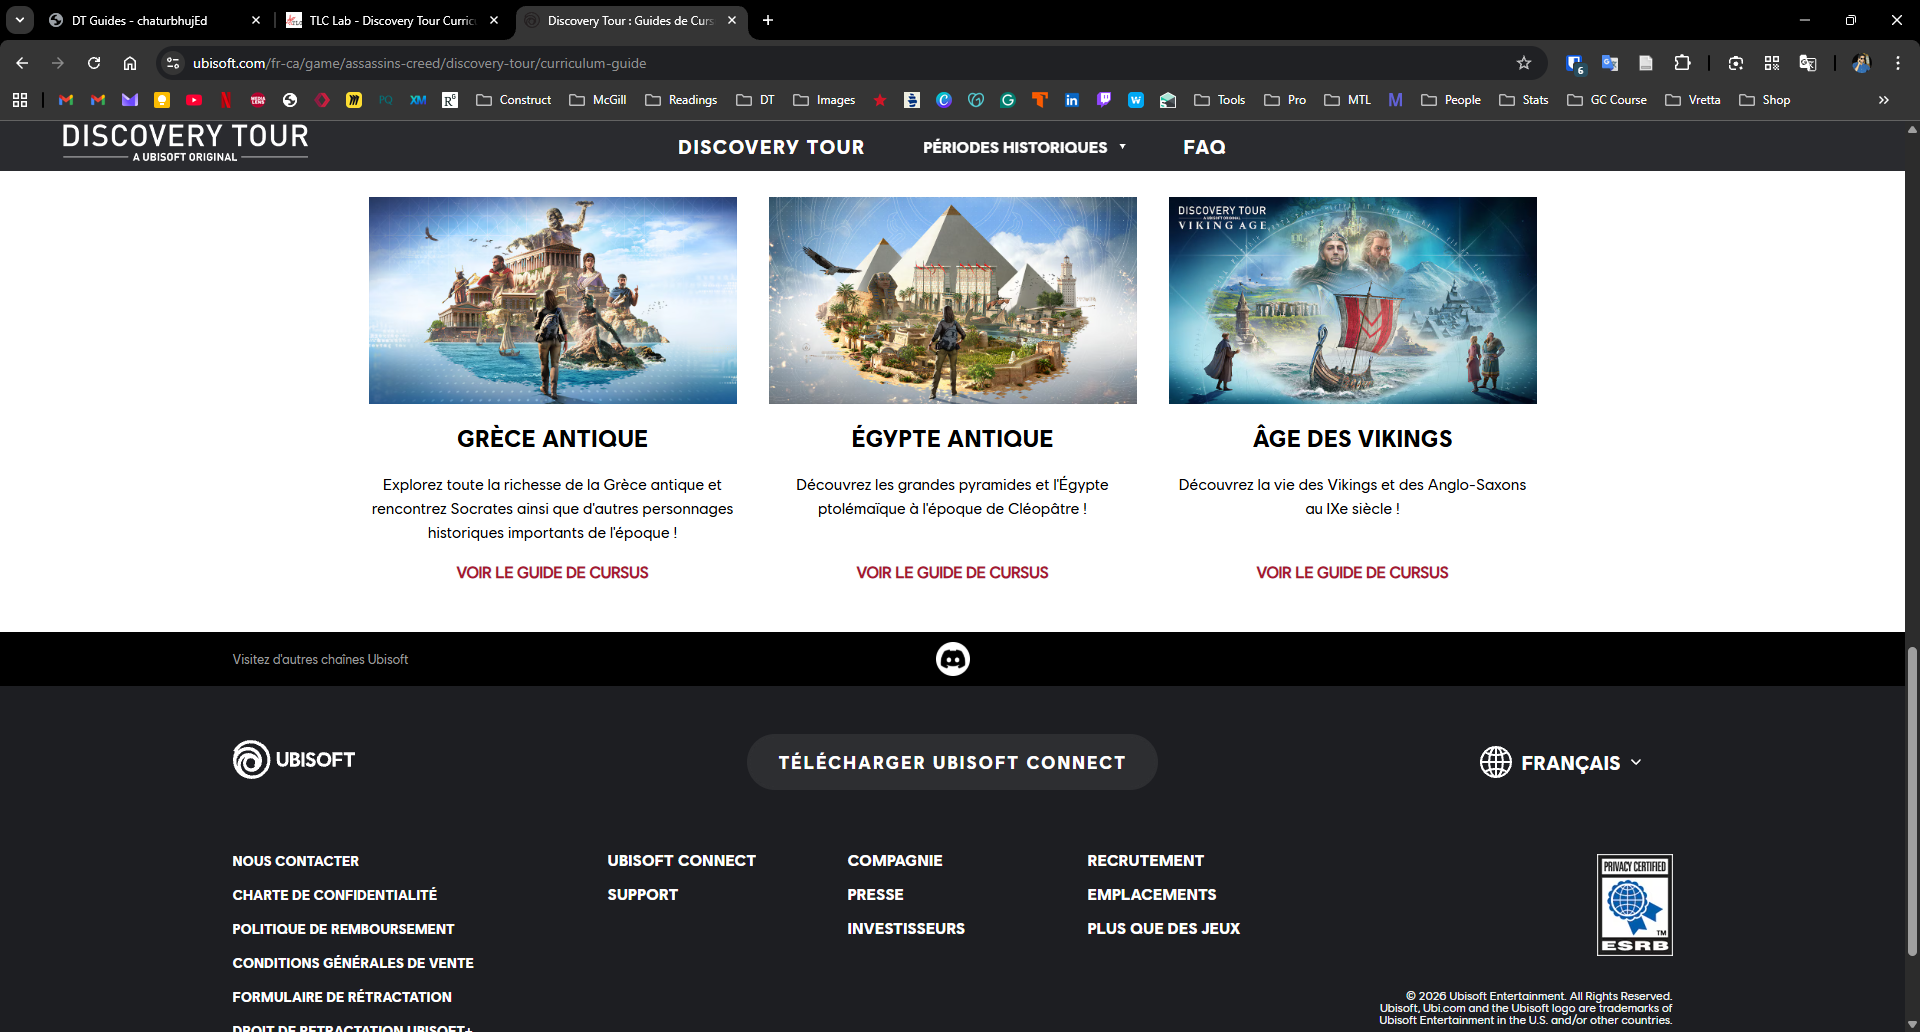Click Télécharger Ubisoft Connect button
Screen dimensions: 1920x1032
pyautogui.click(x=952, y=762)
